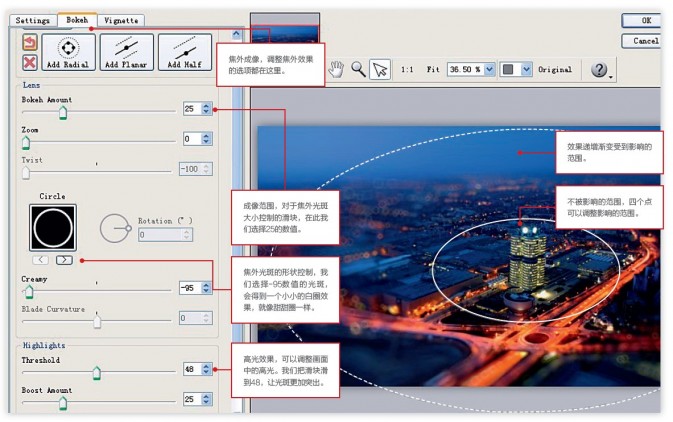Open the 36.50 % zoom dropdown

point(489,69)
